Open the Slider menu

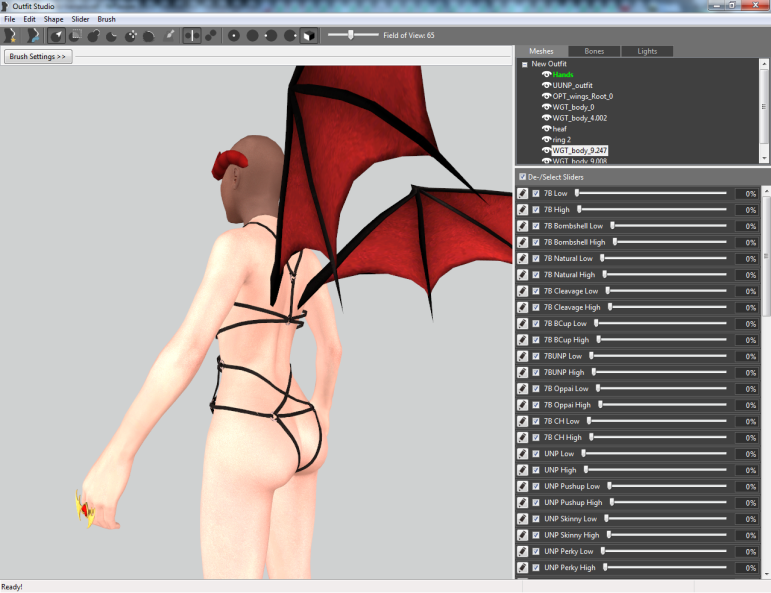(80, 19)
